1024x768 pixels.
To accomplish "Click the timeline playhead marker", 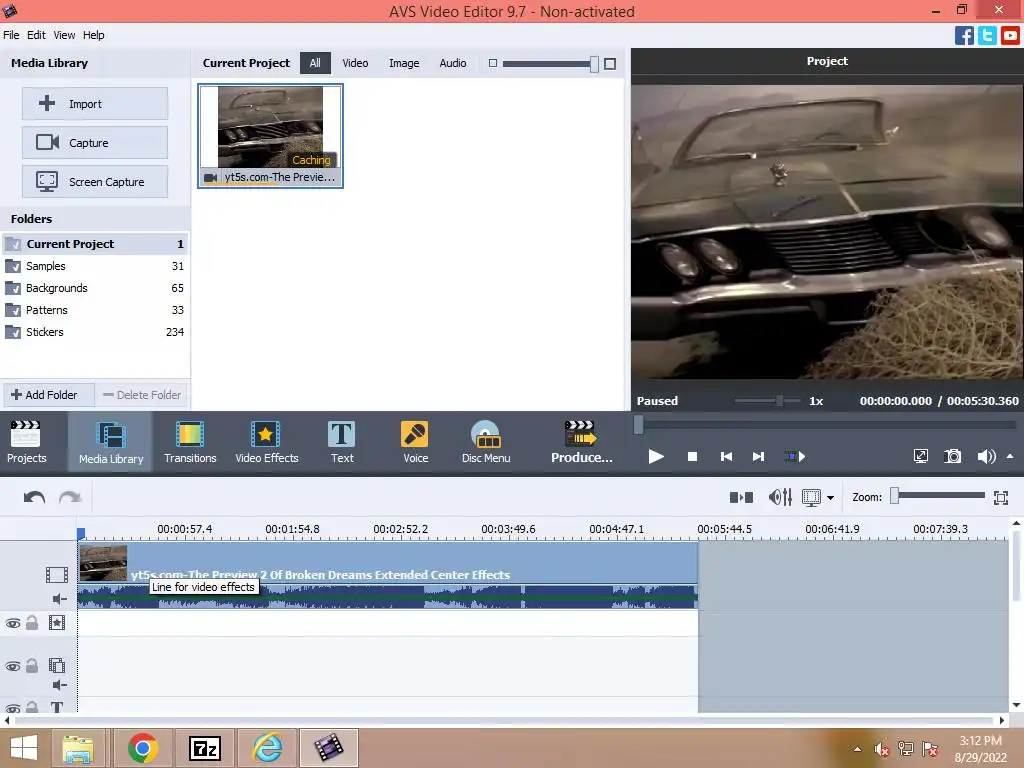I will (x=81, y=534).
